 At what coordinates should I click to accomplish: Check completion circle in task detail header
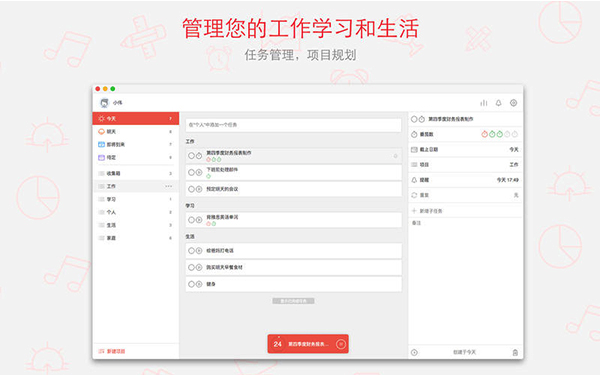click(x=414, y=119)
